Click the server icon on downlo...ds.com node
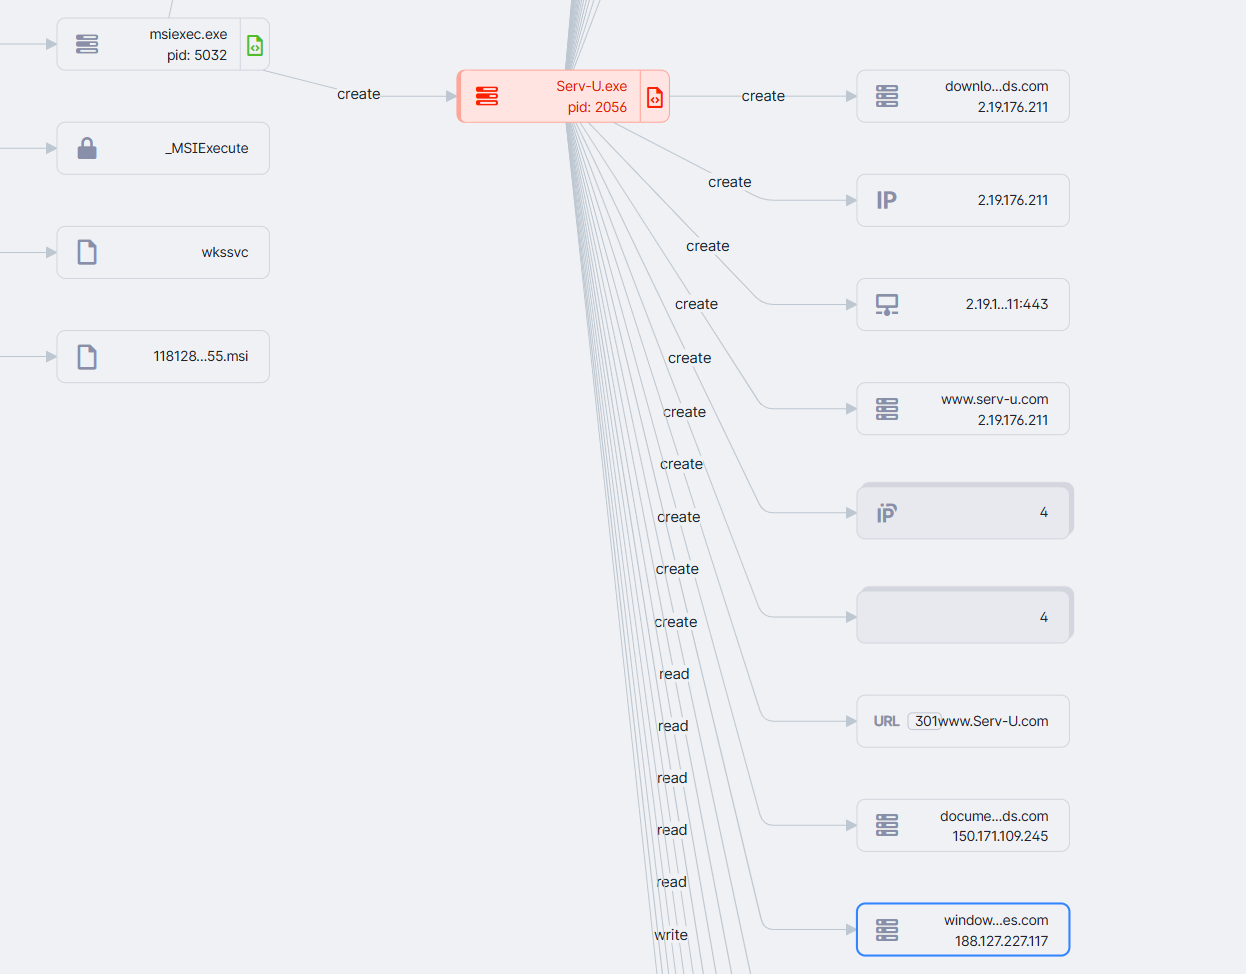This screenshot has width=1246, height=974. point(886,96)
